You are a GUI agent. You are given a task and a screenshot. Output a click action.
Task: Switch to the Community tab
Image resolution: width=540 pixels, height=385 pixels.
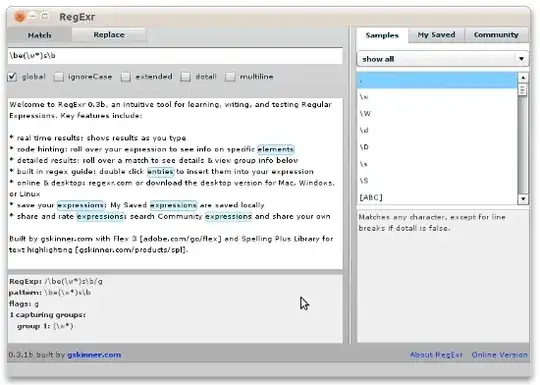[x=496, y=35]
